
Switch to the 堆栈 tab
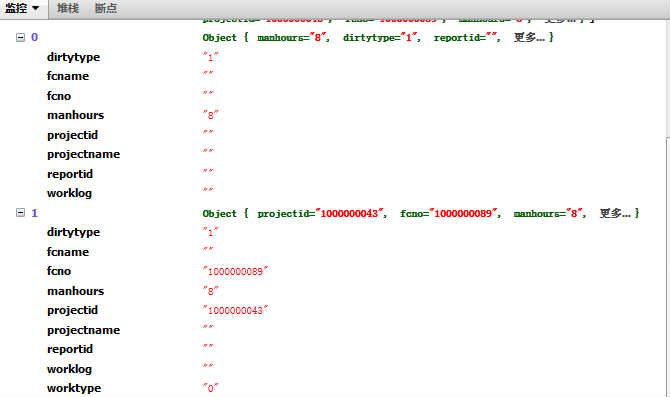point(68,8)
